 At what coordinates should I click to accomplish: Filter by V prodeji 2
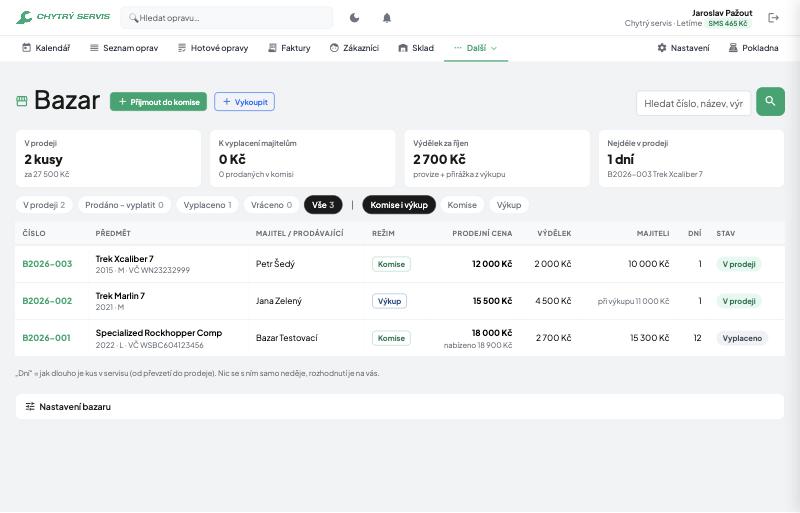pos(44,205)
